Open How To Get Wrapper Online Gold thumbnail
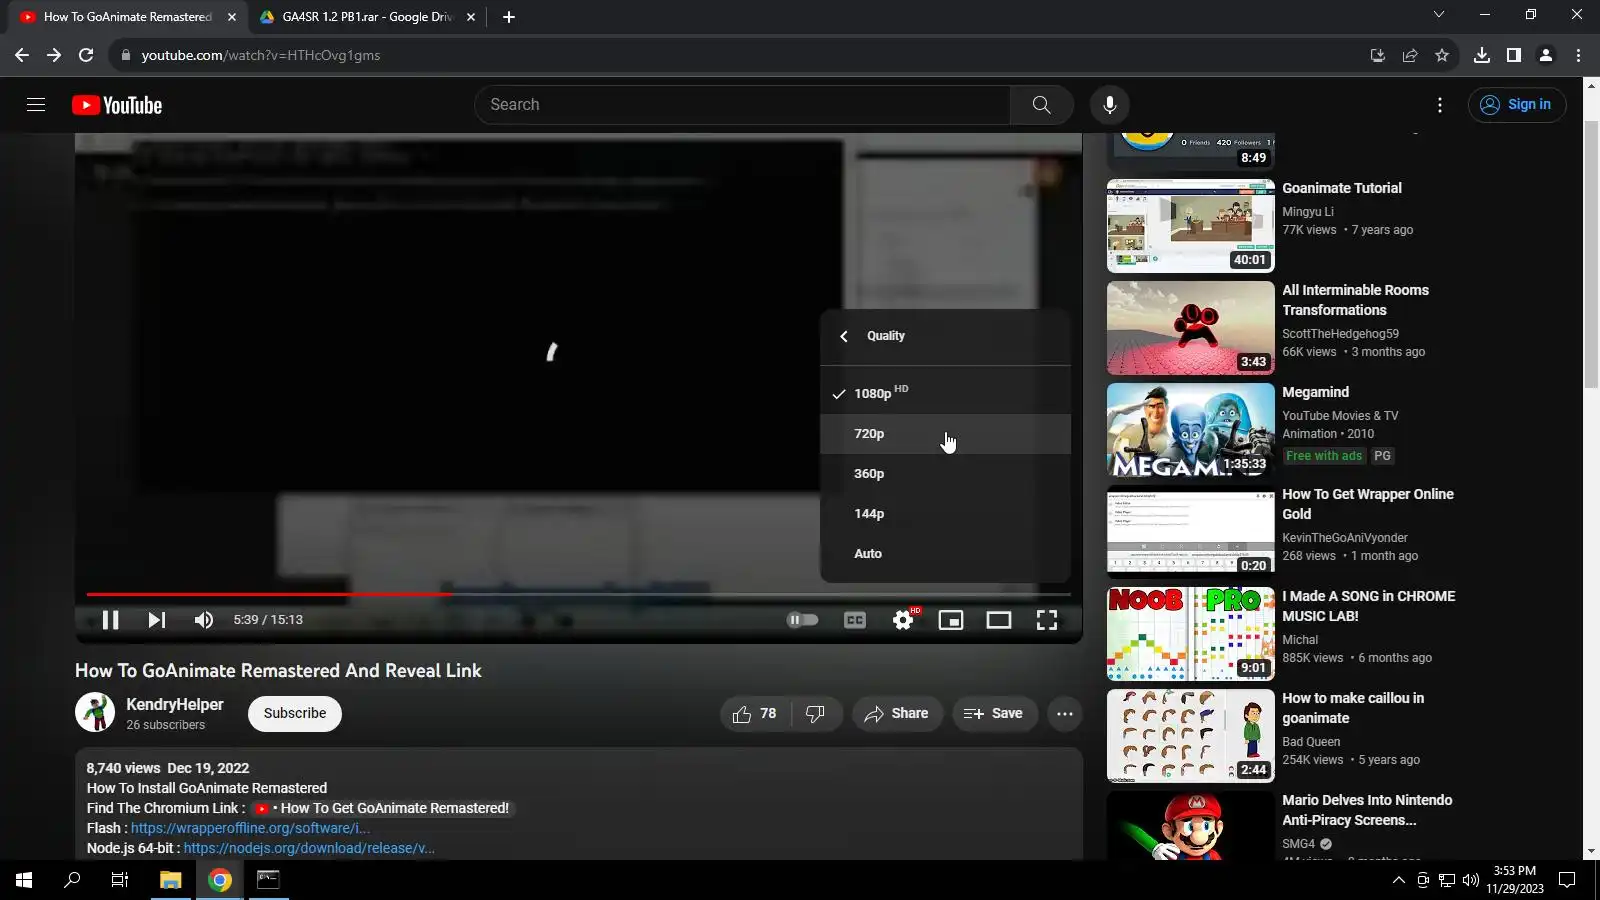The width and height of the screenshot is (1600, 900). (x=1191, y=532)
